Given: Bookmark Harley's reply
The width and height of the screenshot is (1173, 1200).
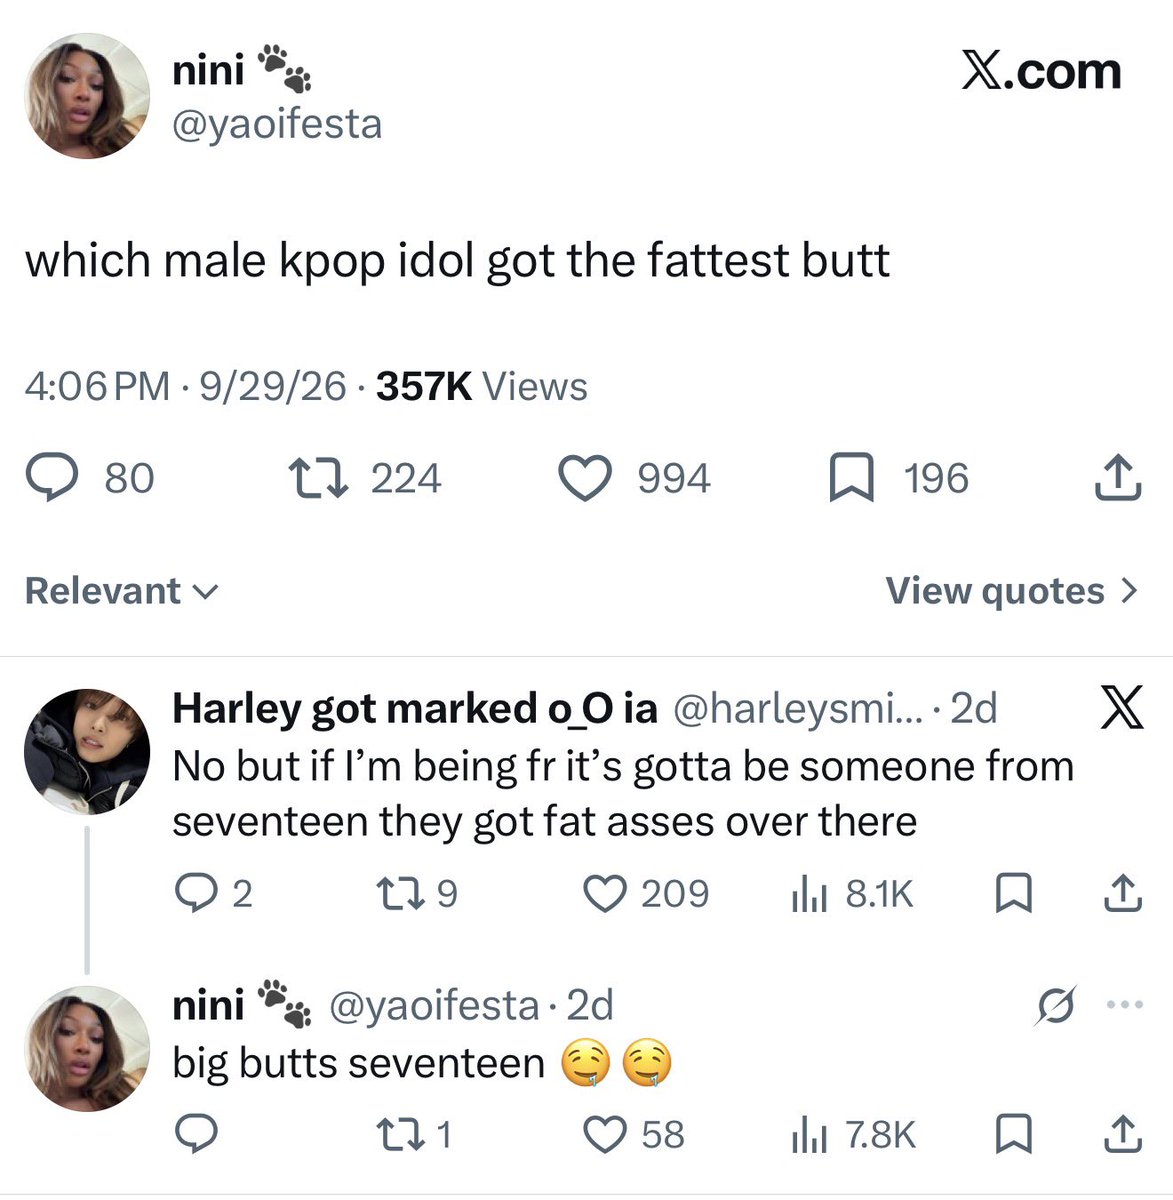Looking at the screenshot, I should [x=1014, y=893].
